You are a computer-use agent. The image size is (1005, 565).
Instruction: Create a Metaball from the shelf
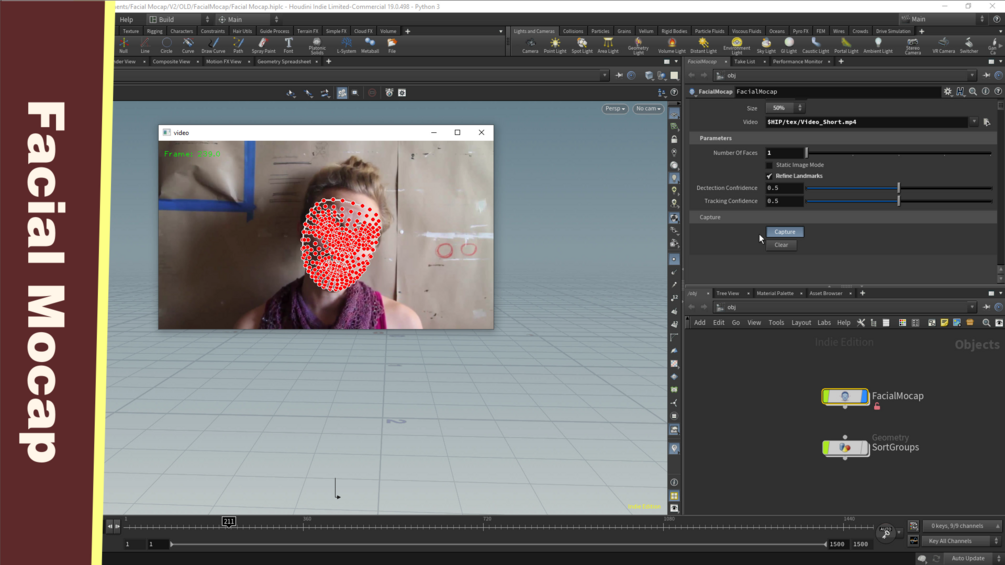[370, 45]
